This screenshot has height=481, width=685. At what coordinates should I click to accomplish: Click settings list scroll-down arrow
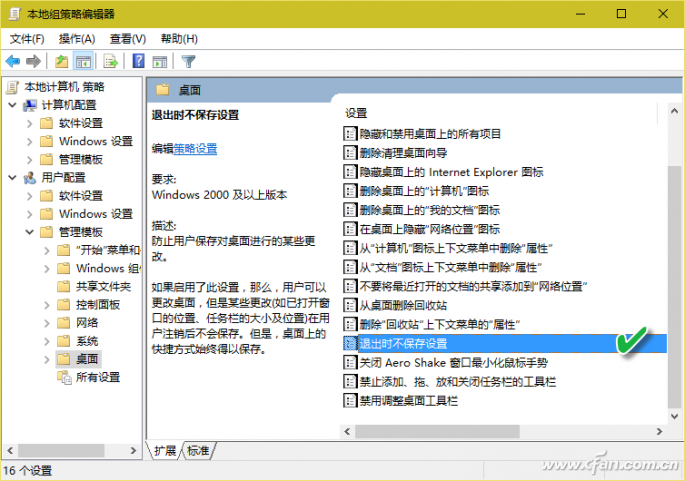[674, 416]
